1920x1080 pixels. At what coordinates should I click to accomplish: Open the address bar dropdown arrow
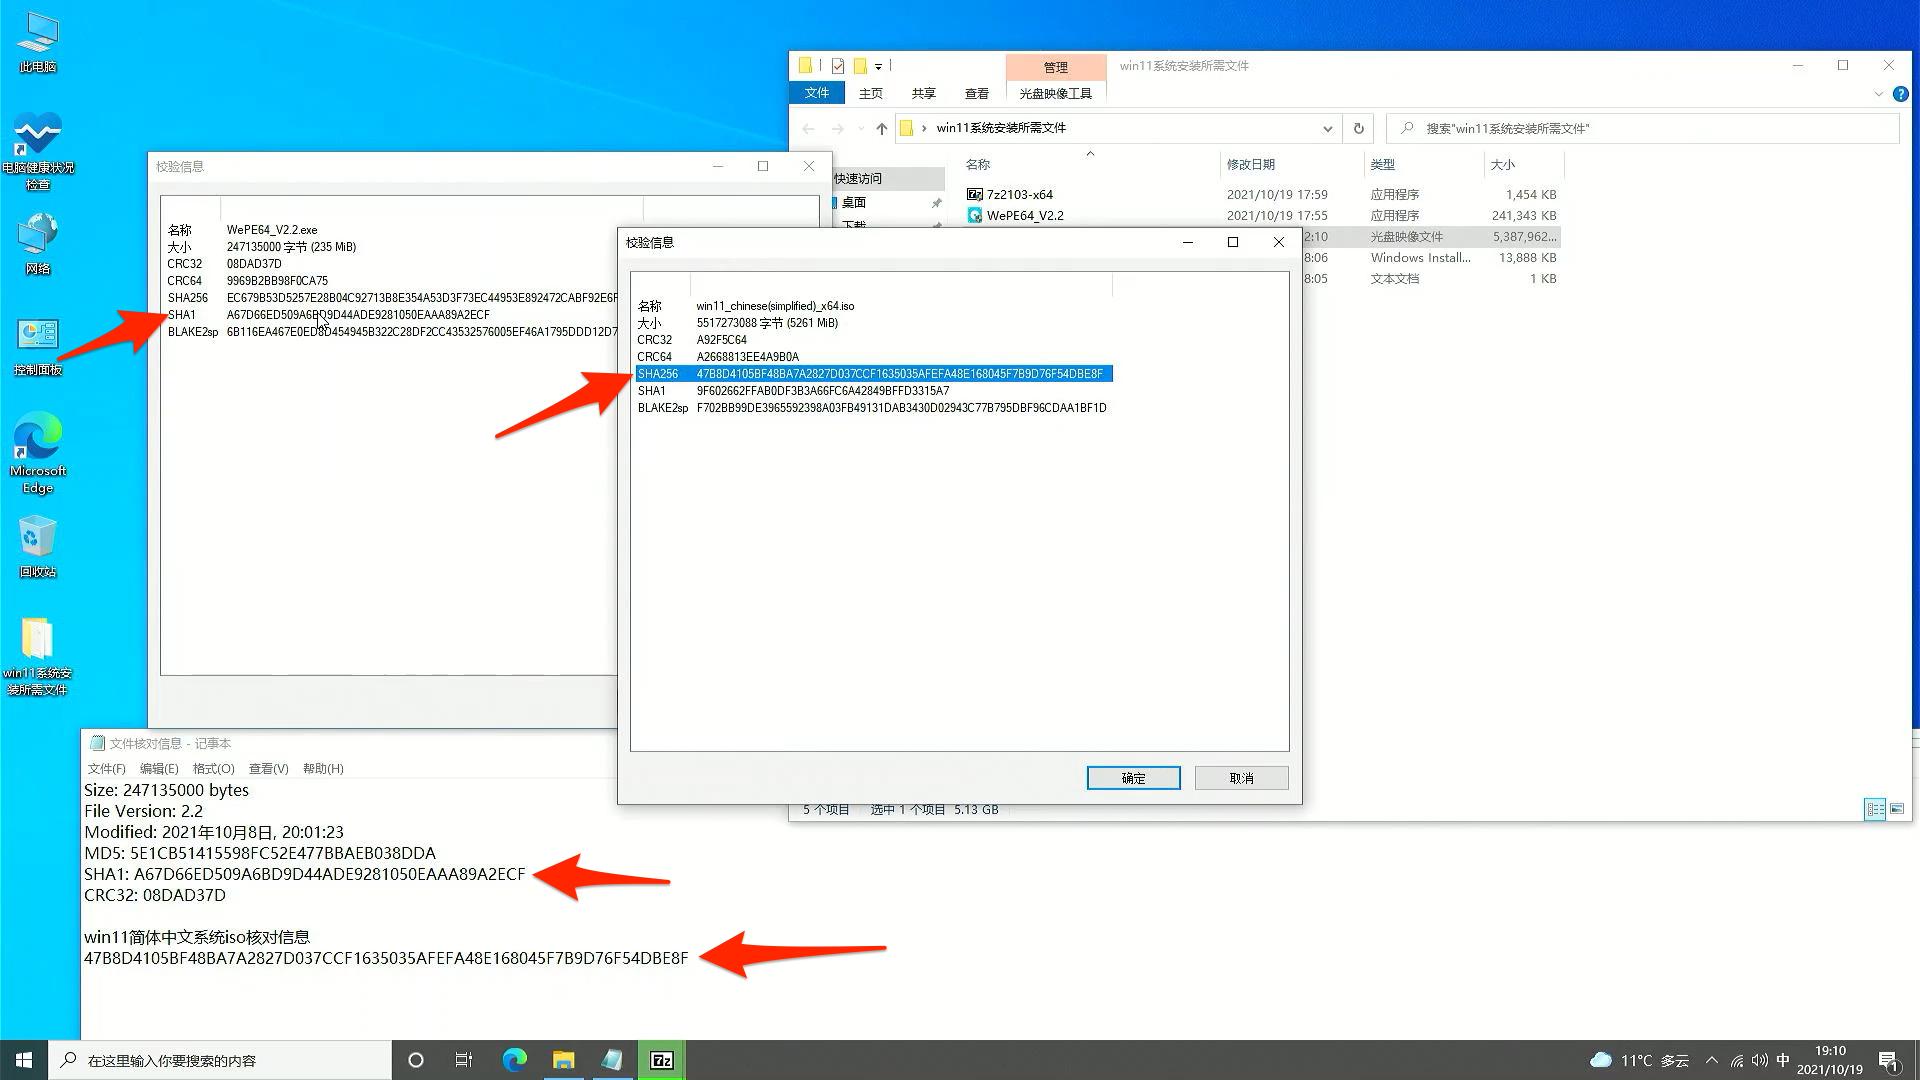pyautogui.click(x=1328, y=128)
